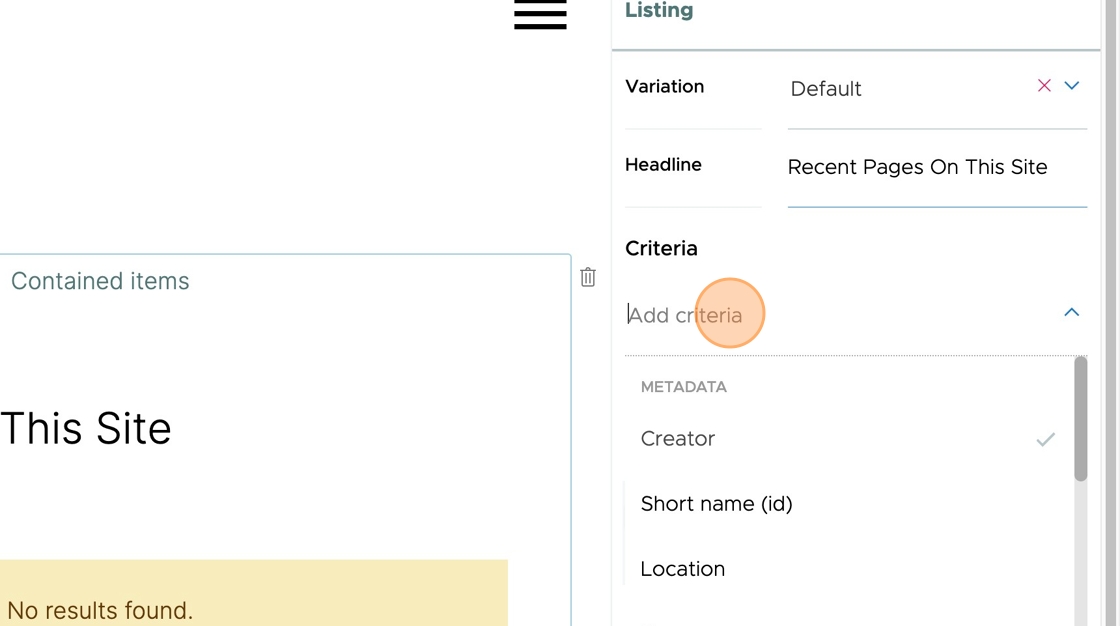
Task: Click the criteria list scrollbar thumb
Action: coord(1081,419)
